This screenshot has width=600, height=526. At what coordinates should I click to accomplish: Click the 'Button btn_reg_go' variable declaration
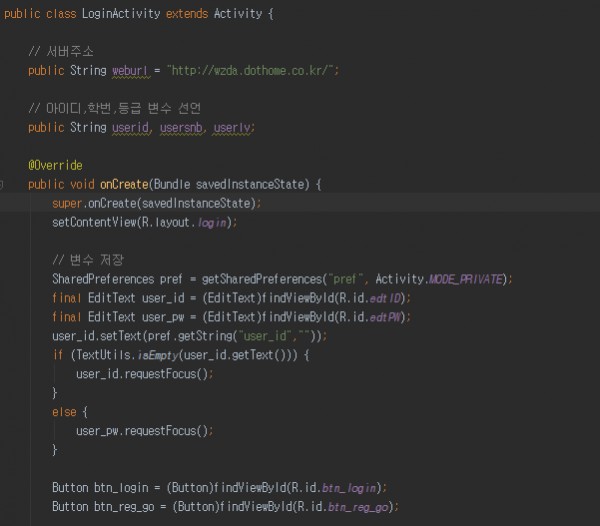point(103,506)
